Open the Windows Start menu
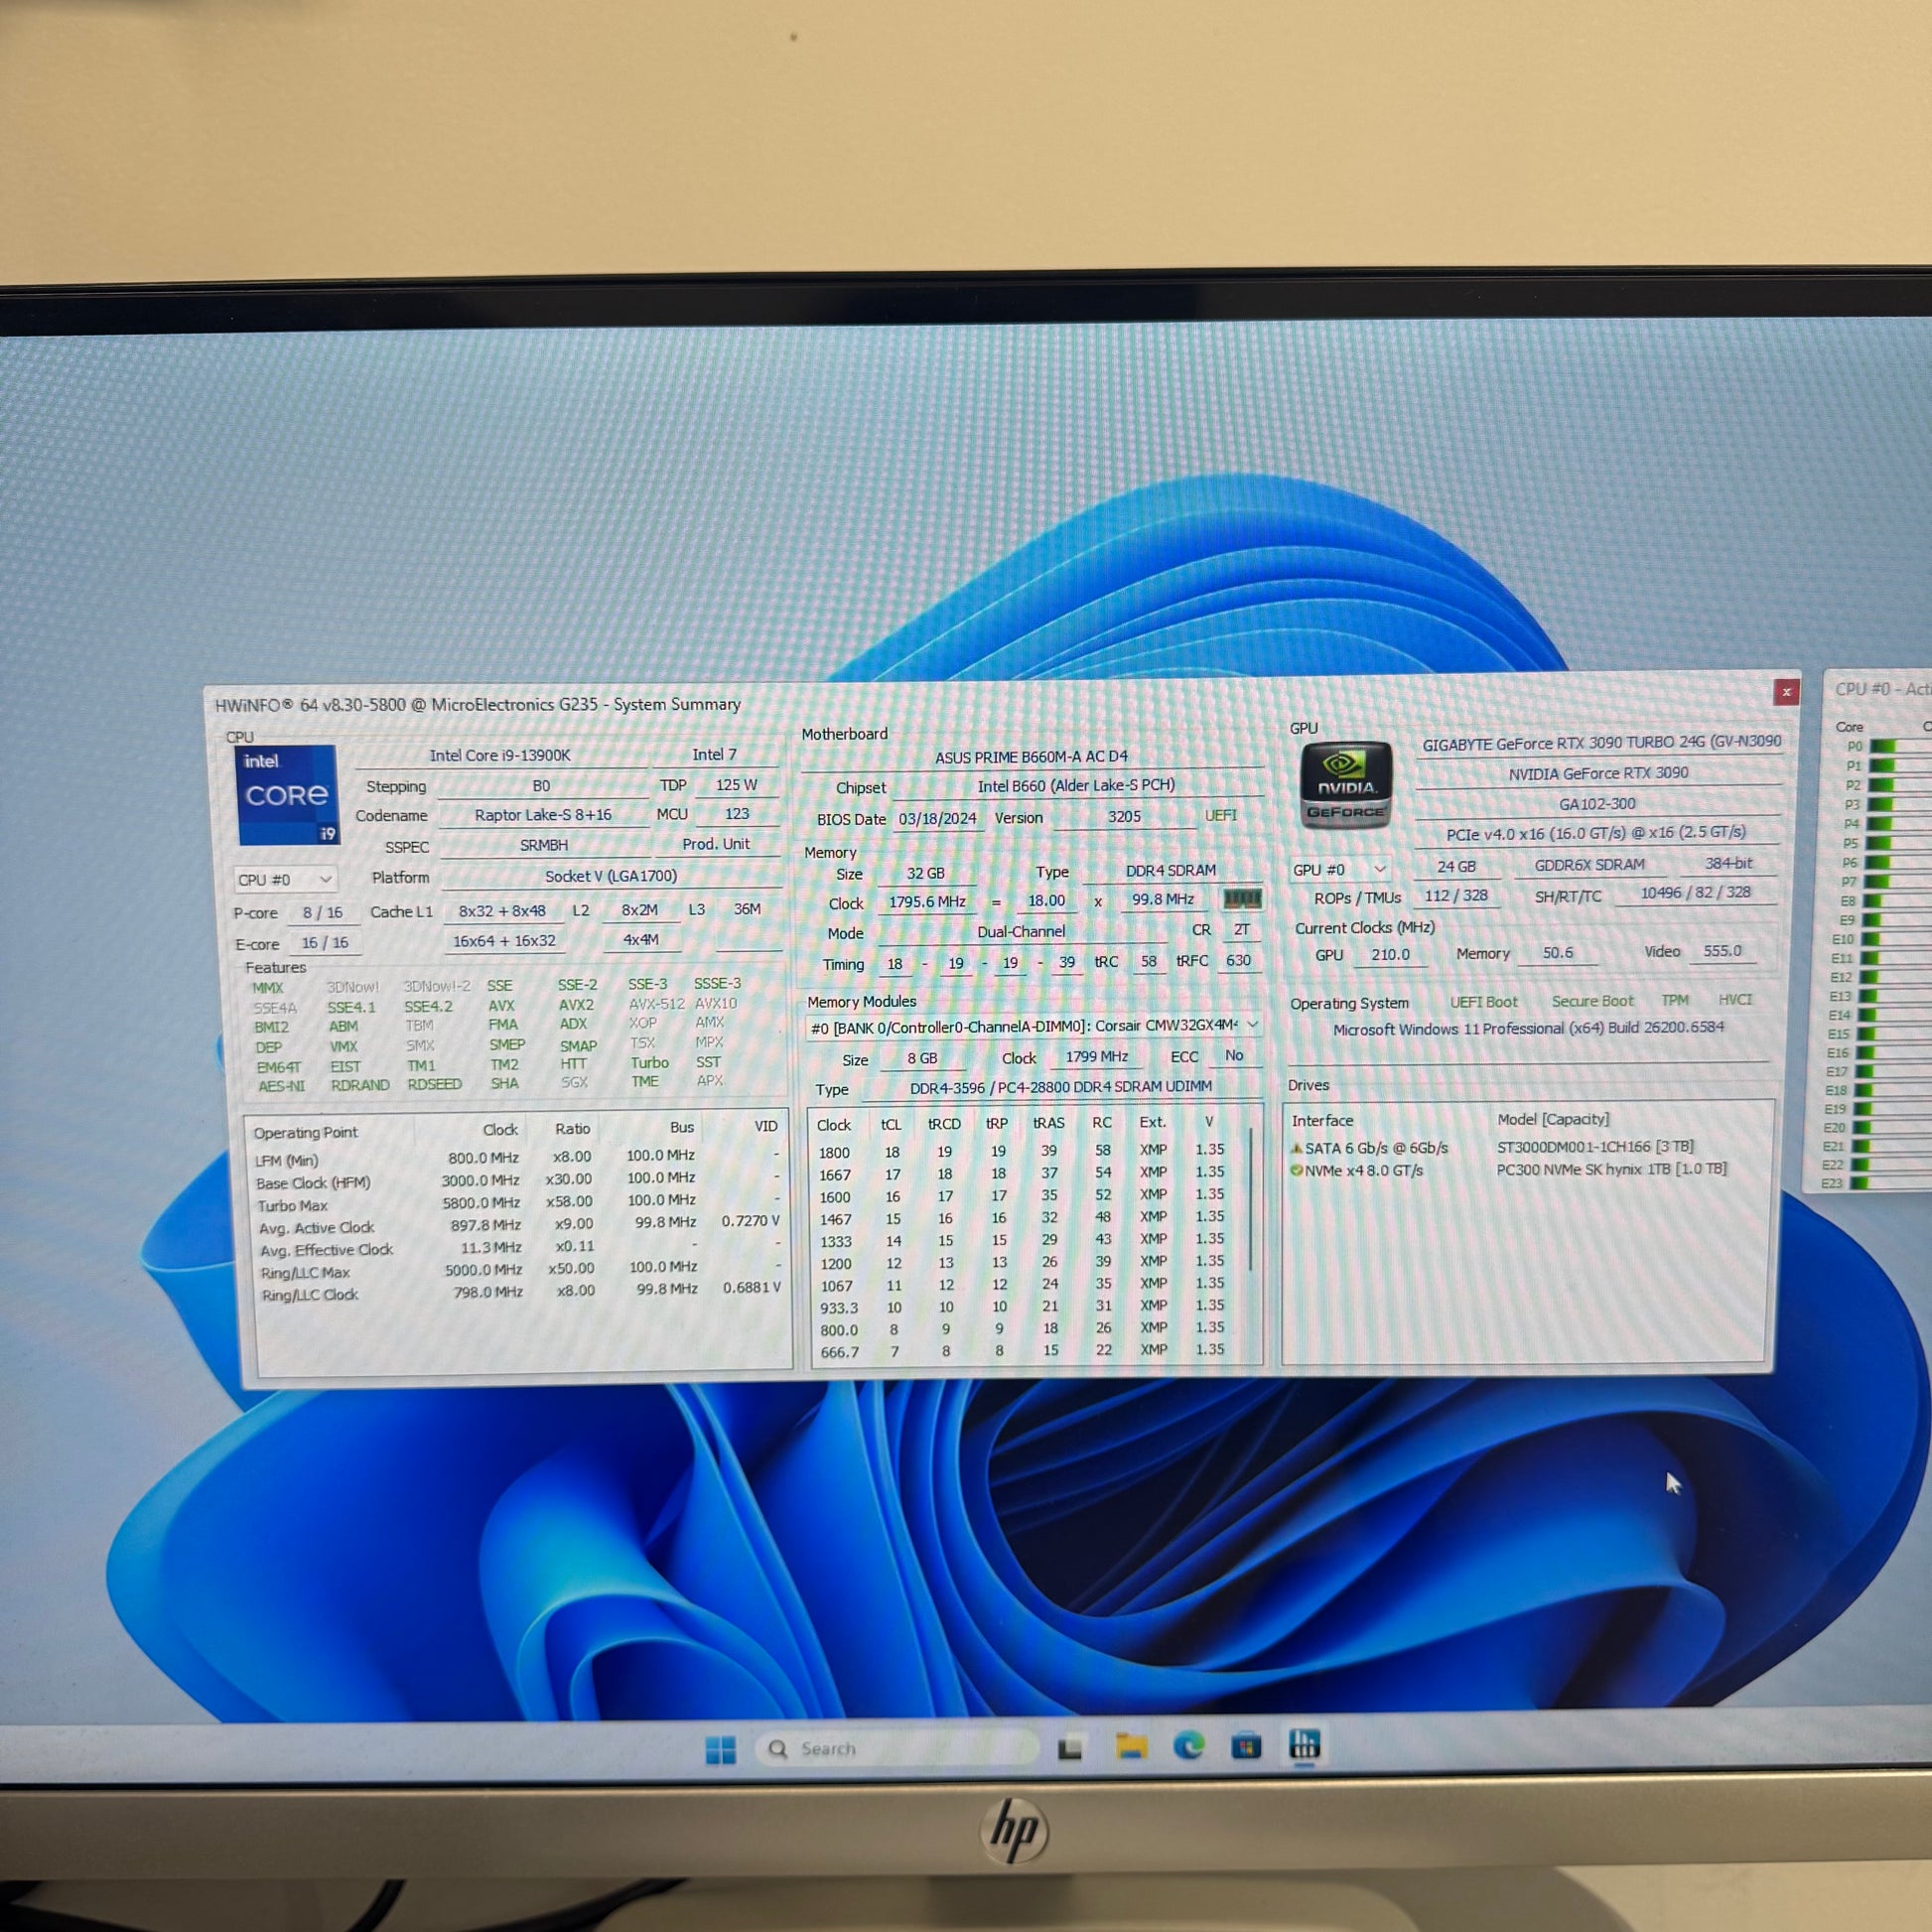This screenshot has height=1932, width=1932. [x=720, y=1750]
